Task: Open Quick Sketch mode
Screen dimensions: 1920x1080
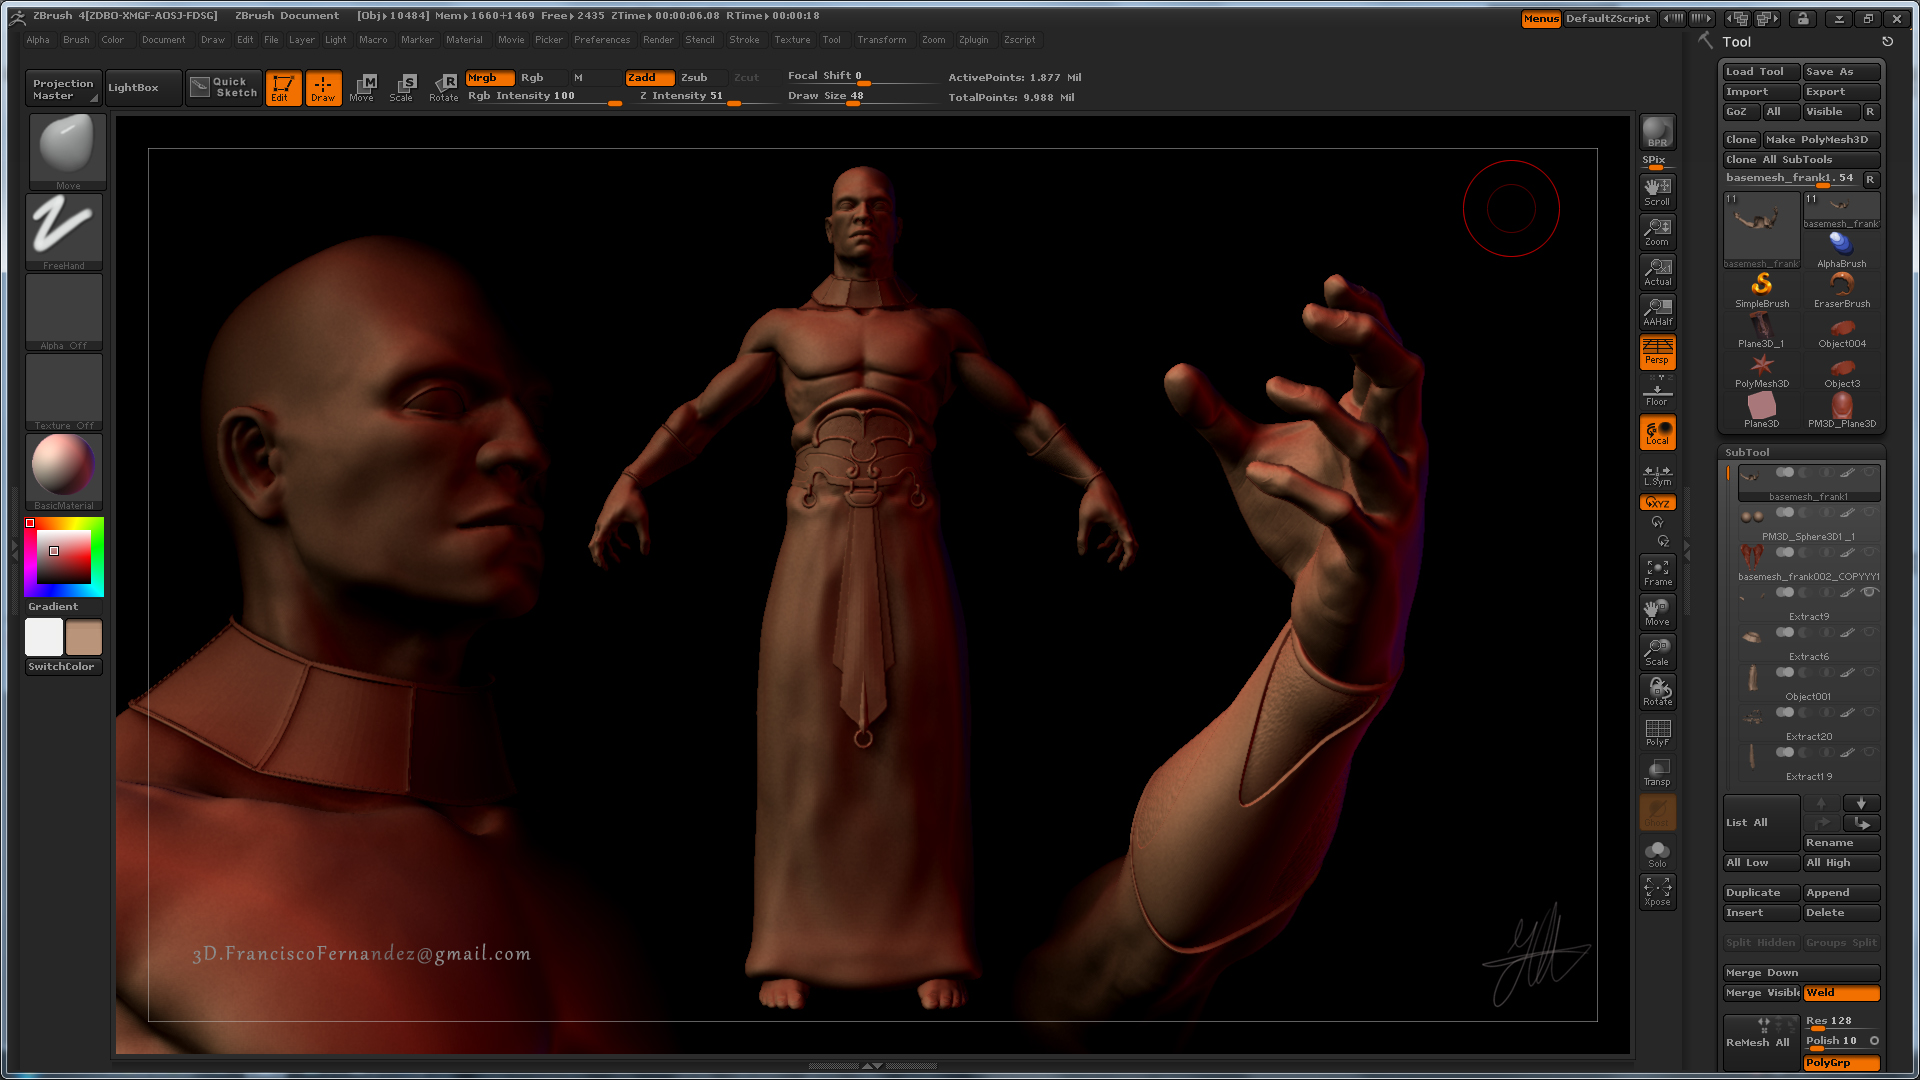Action: pyautogui.click(x=225, y=87)
